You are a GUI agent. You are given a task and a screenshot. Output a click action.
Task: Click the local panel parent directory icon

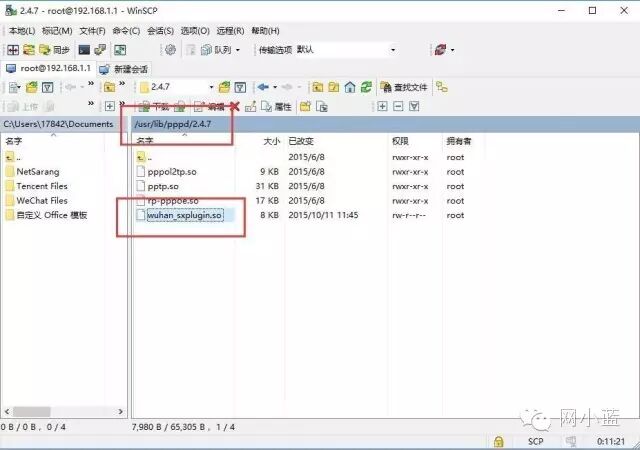tap(109, 87)
